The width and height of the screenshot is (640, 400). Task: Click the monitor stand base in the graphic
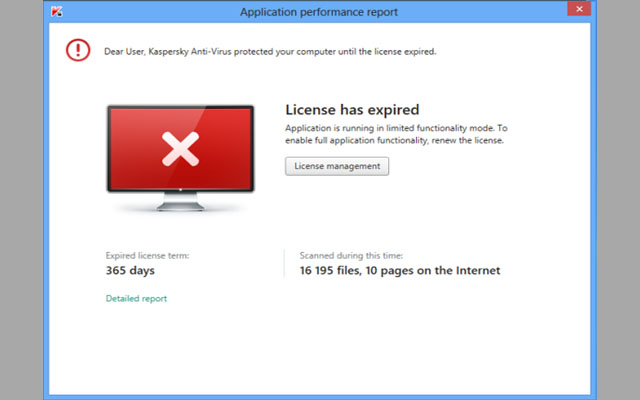coord(180,210)
